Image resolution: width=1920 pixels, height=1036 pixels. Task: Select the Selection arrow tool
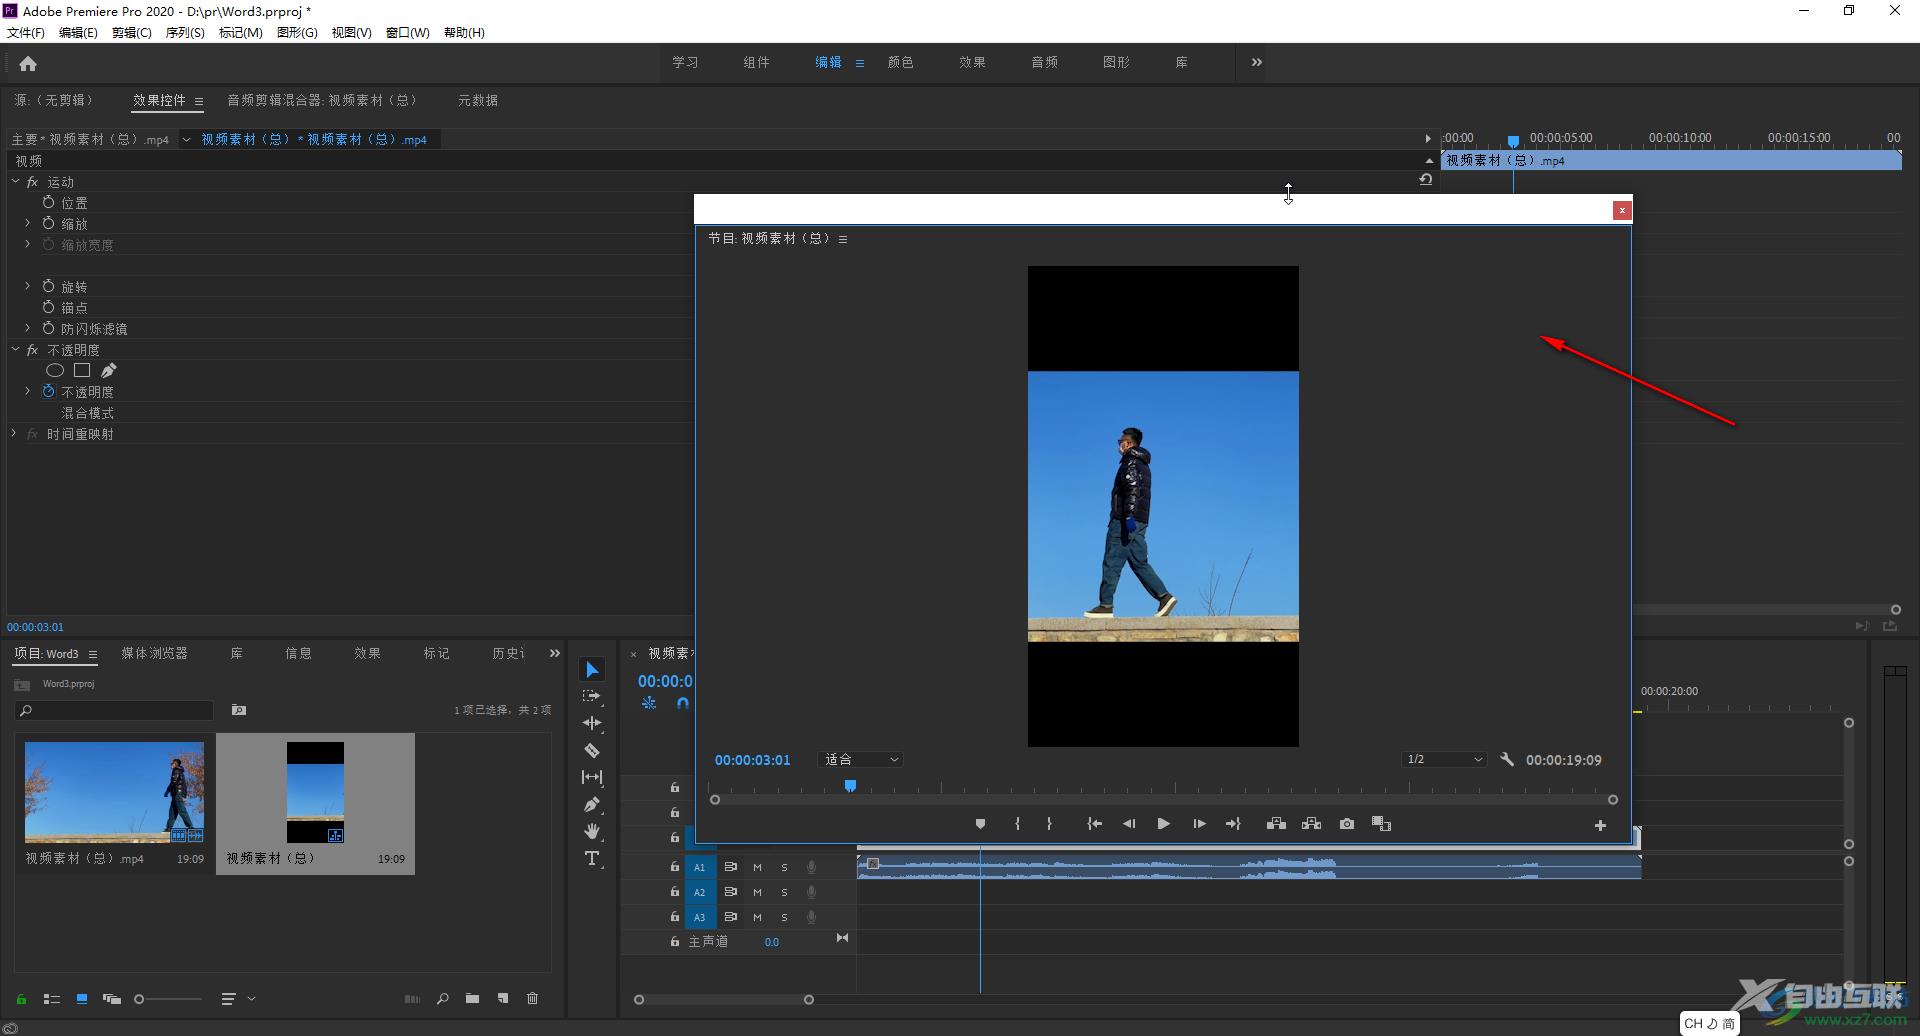click(x=592, y=670)
